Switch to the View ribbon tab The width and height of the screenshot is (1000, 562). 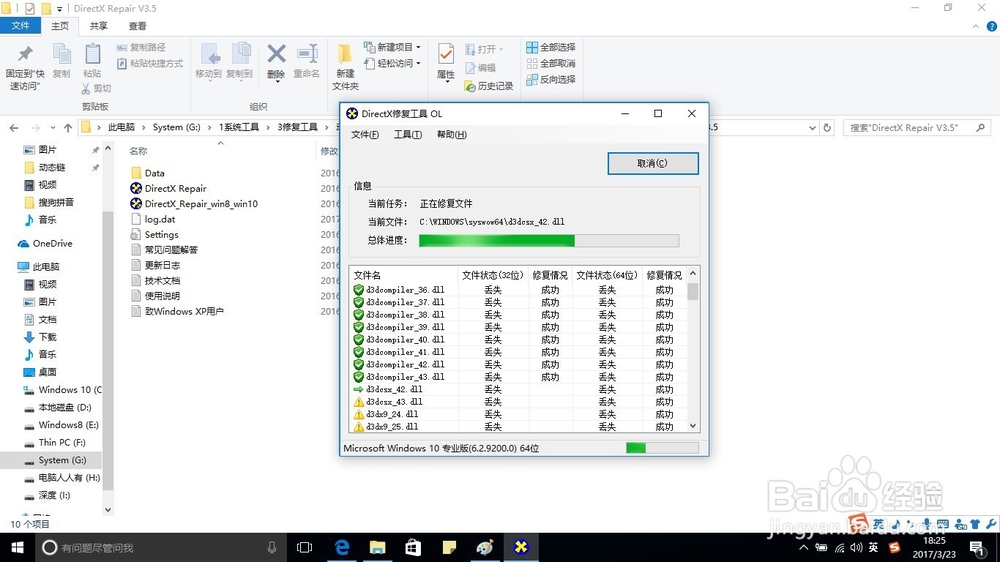pyautogui.click(x=137, y=26)
